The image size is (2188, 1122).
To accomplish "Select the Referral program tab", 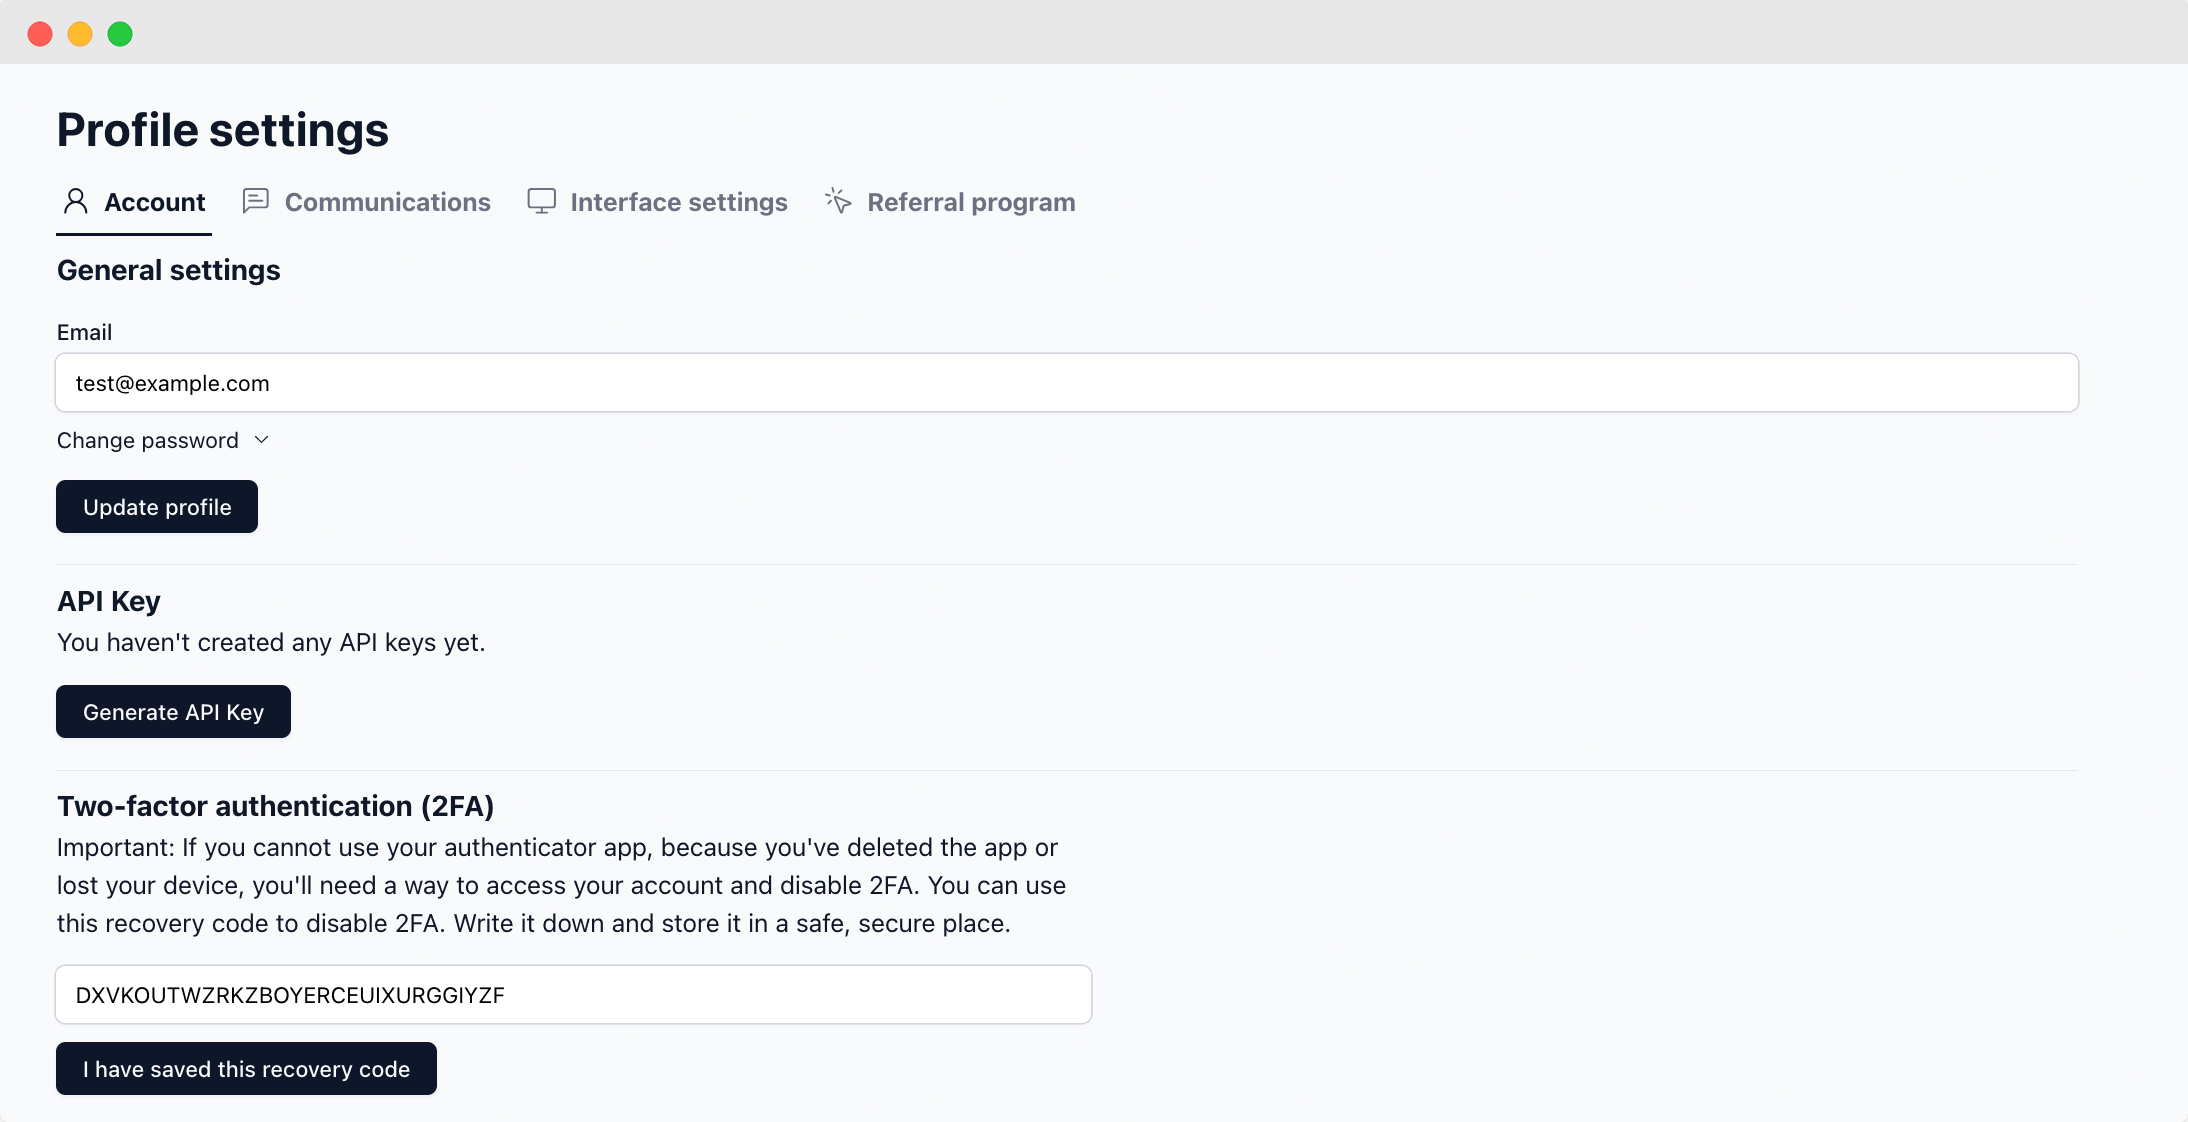I will tap(970, 202).
